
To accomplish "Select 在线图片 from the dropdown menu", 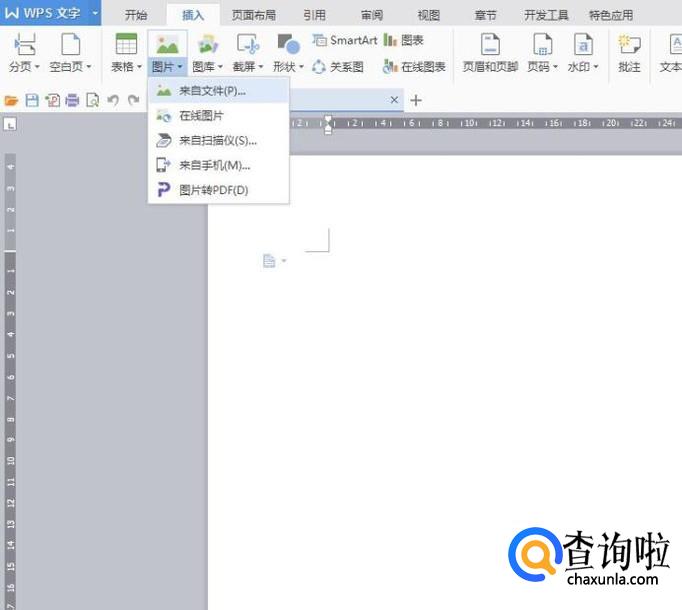I will pos(201,116).
